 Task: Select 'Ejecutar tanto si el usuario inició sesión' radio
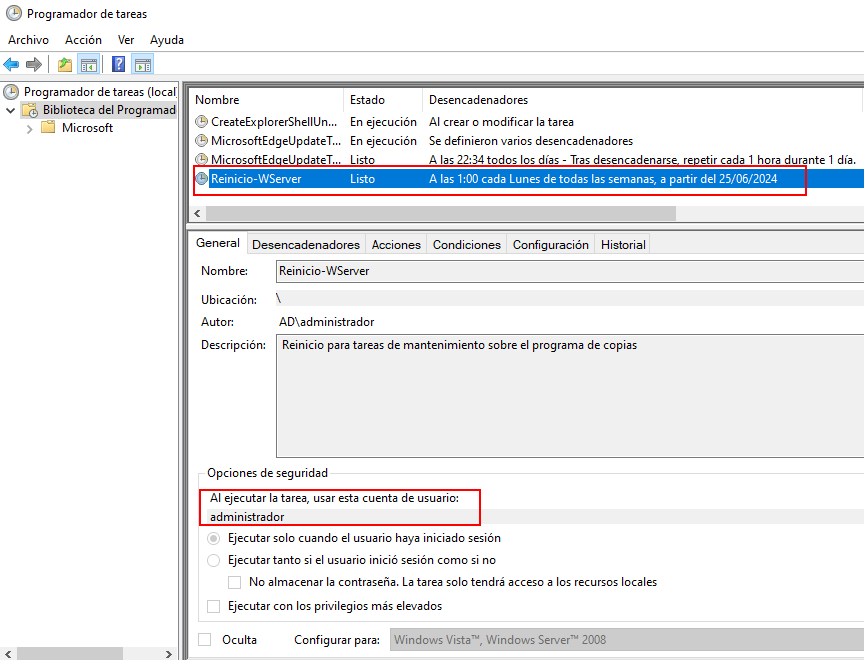(x=213, y=560)
